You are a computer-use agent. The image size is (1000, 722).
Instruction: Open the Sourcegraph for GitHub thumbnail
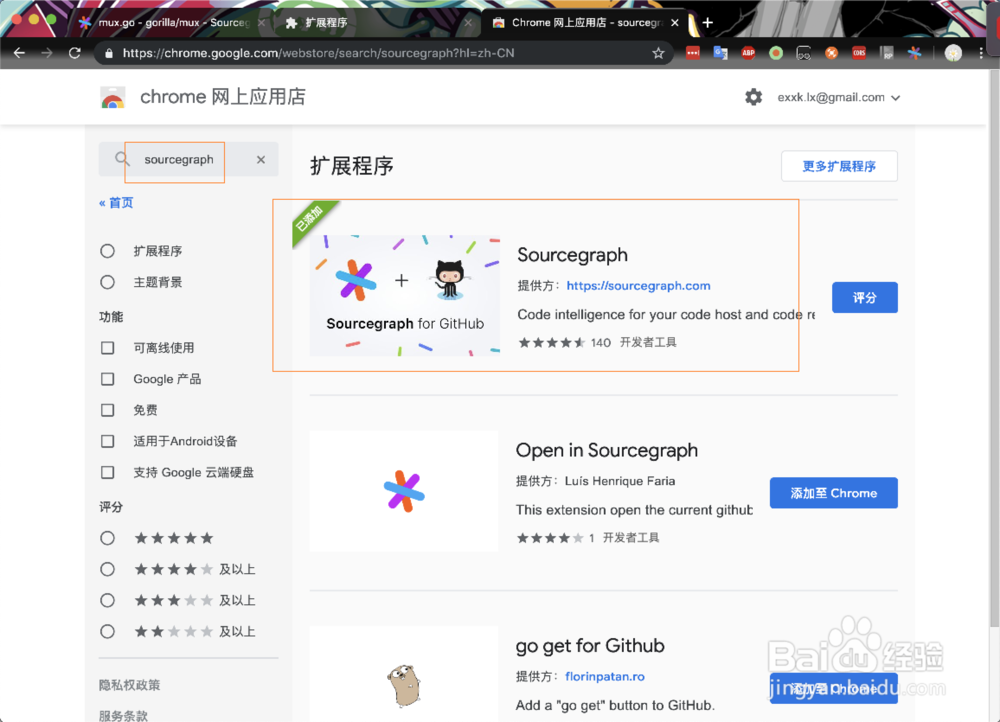[x=404, y=295]
